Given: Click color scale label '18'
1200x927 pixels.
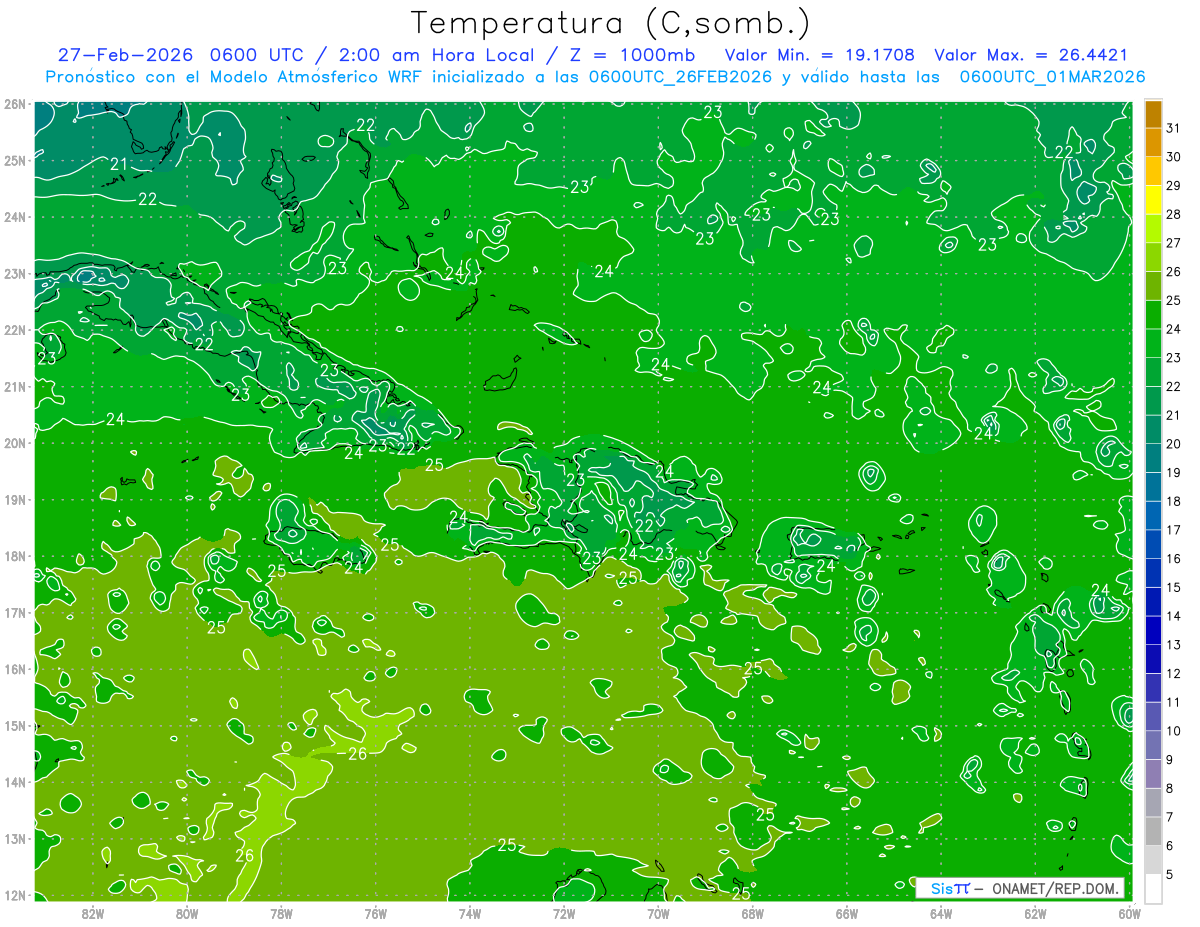Looking at the screenshot, I should click(x=1174, y=501).
